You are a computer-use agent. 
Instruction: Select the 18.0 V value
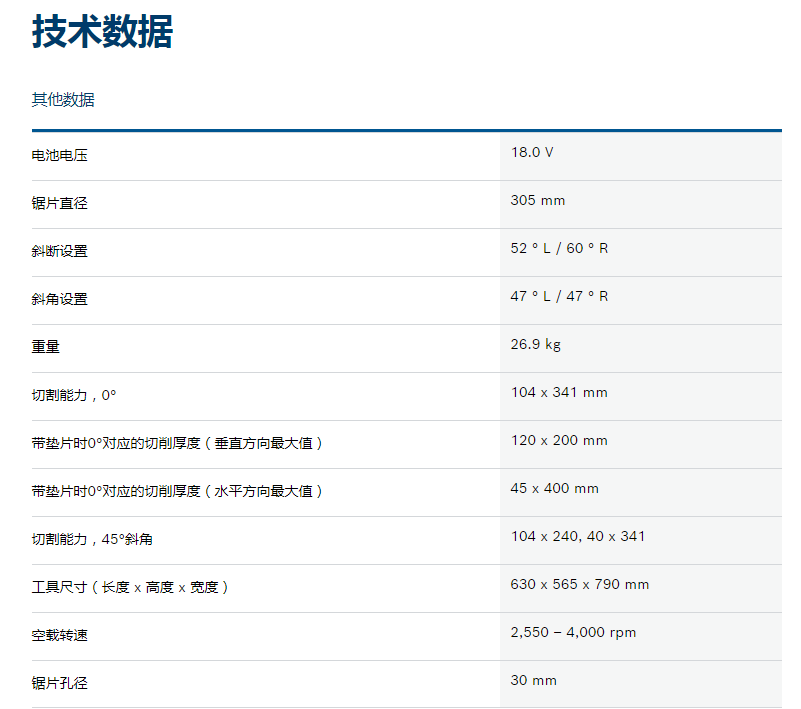pos(532,152)
